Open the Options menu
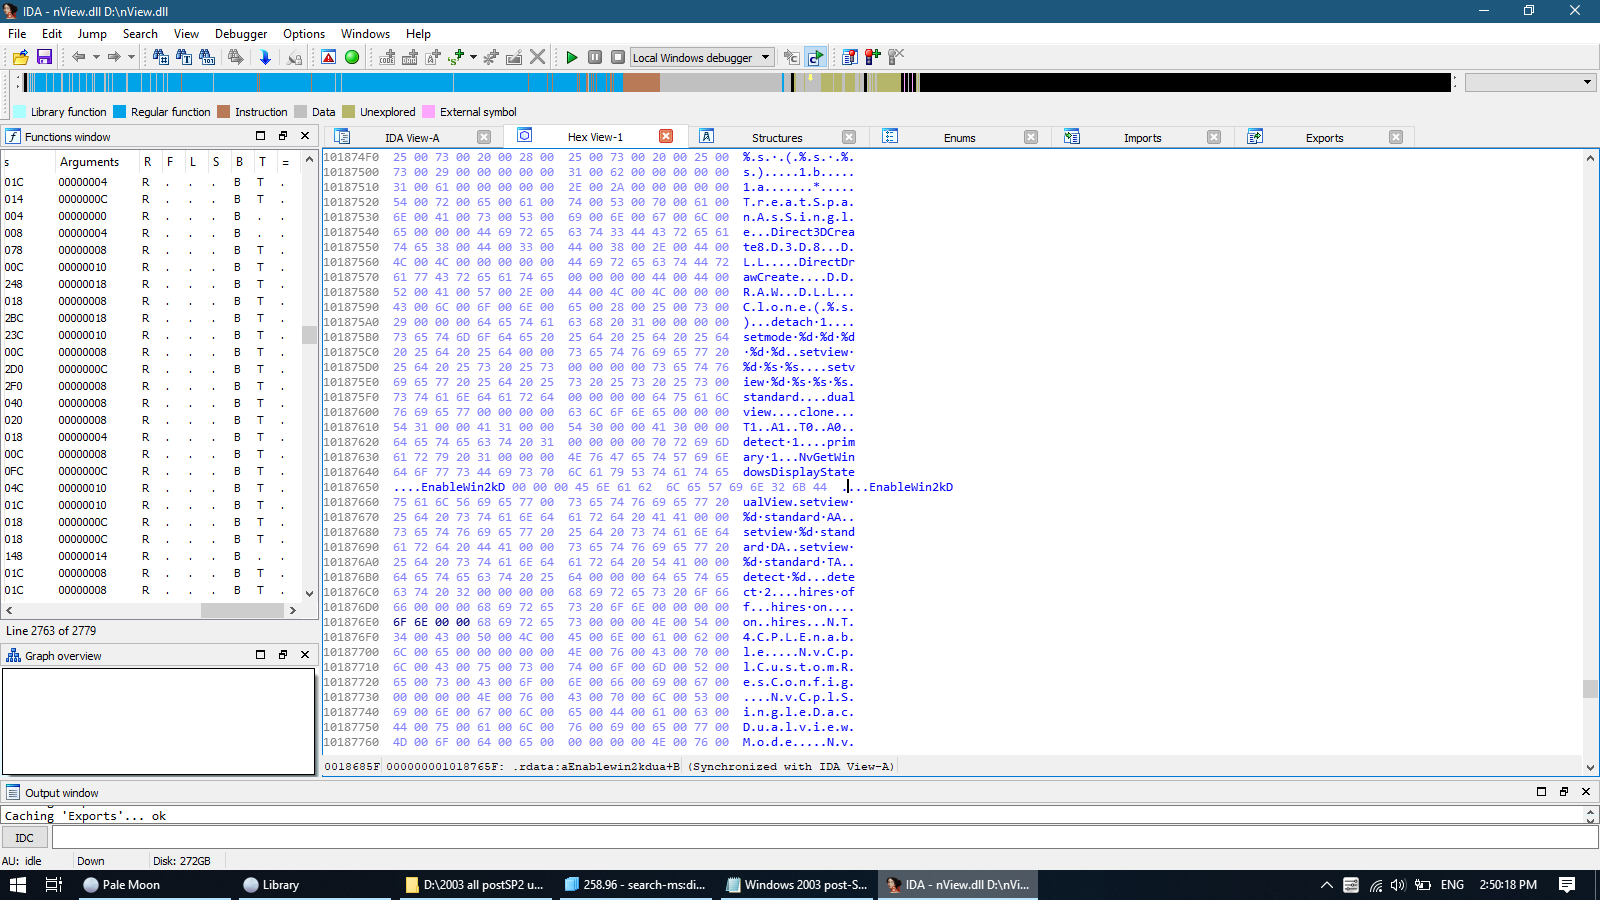The image size is (1600, 900). [x=304, y=34]
